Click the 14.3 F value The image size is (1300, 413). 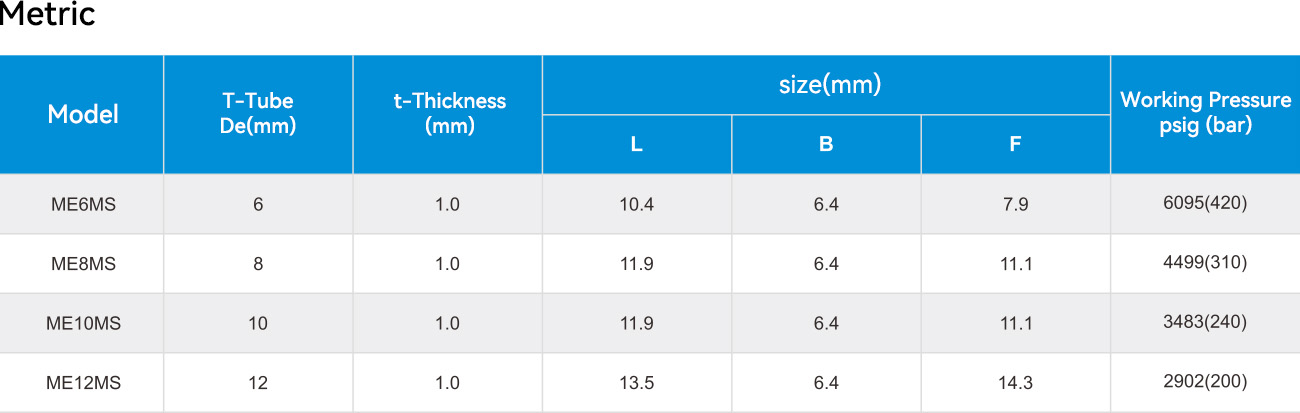pyautogui.click(x=1015, y=383)
